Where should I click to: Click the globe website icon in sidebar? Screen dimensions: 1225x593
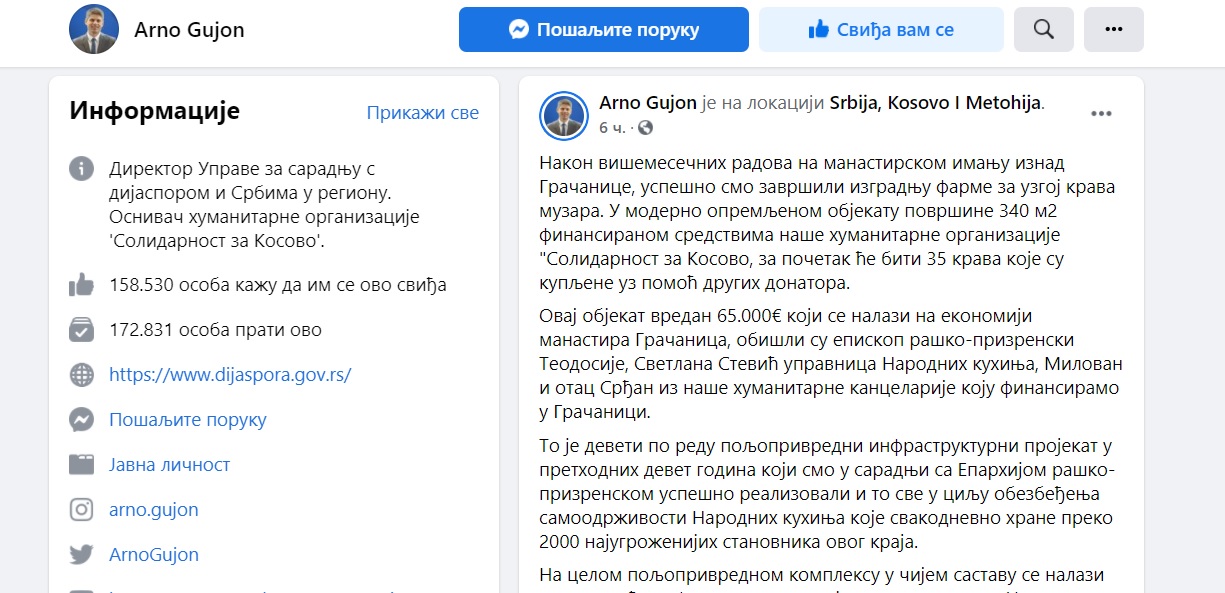(x=82, y=375)
